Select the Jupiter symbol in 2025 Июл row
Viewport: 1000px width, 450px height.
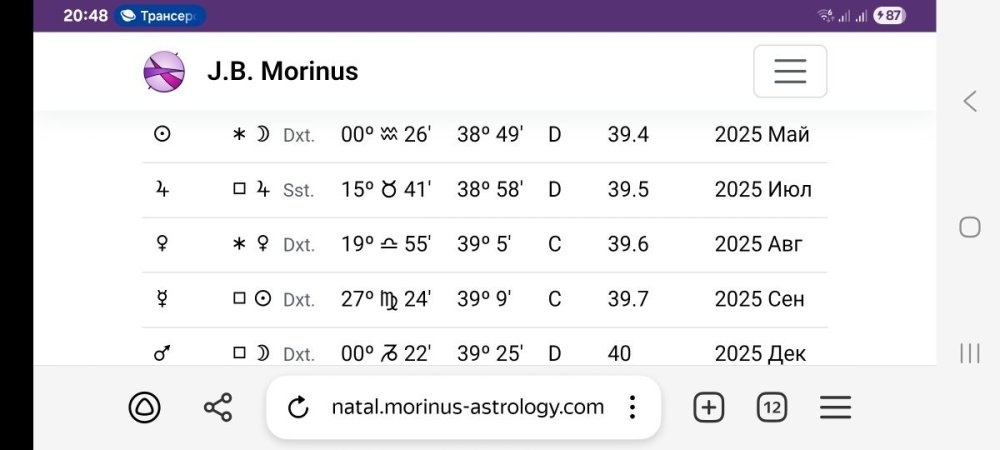(x=161, y=189)
